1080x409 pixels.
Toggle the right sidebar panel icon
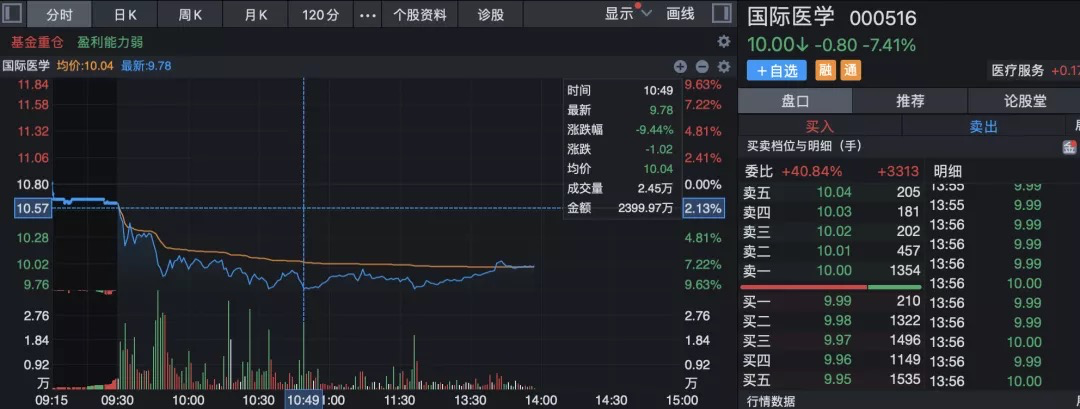click(720, 14)
